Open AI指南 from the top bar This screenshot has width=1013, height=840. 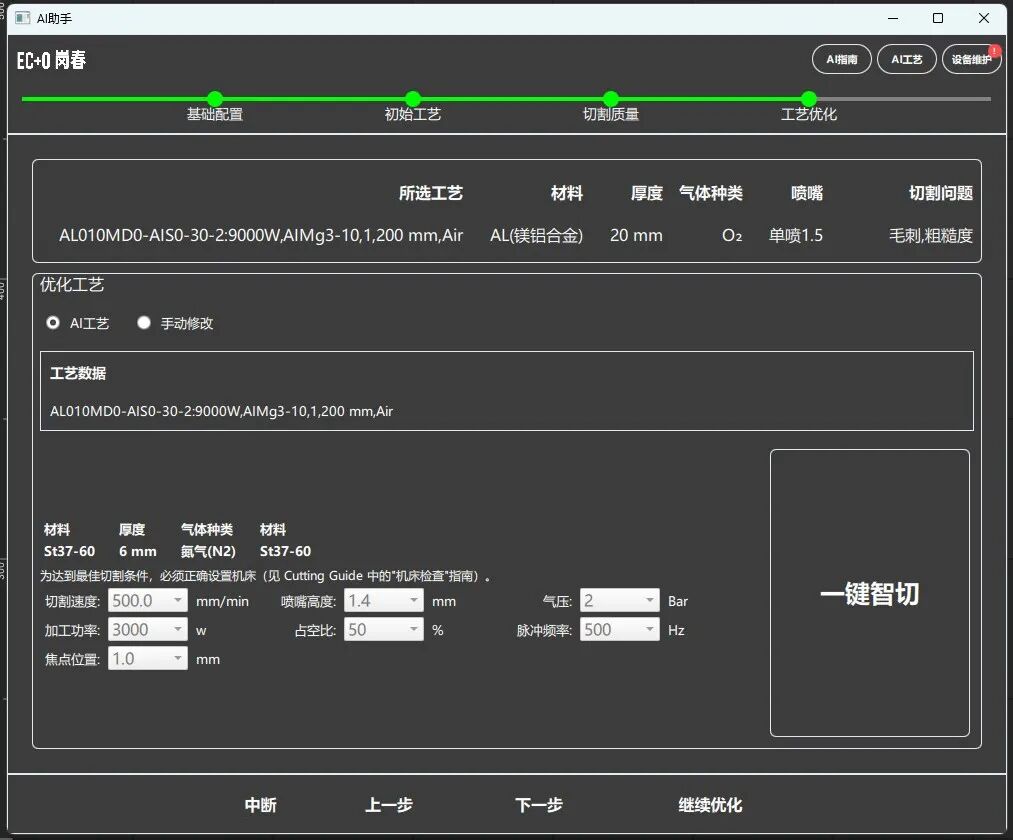[x=841, y=59]
